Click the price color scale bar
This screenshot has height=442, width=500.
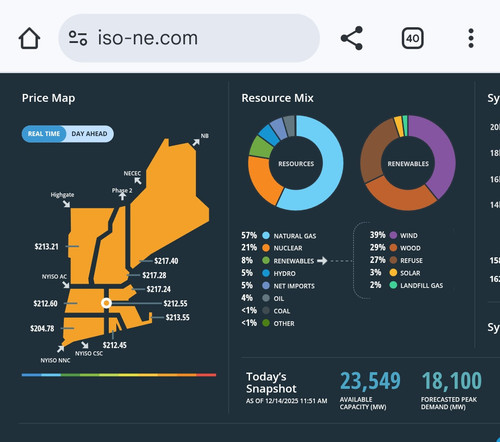click(x=119, y=375)
